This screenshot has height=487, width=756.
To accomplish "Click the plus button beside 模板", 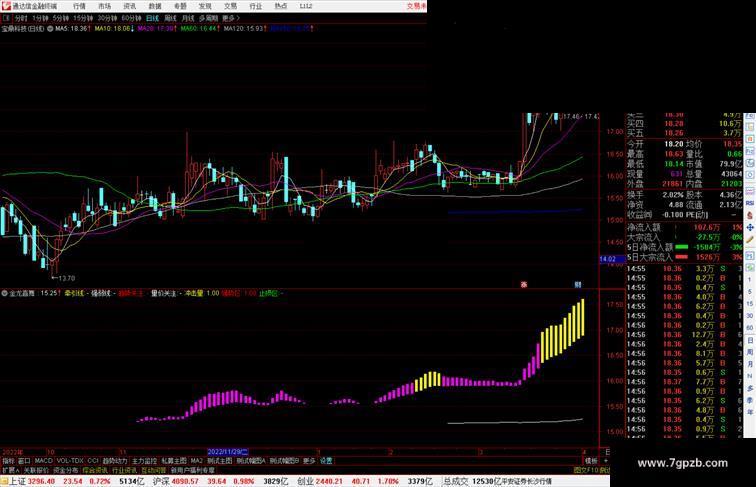I will (606, 461).
